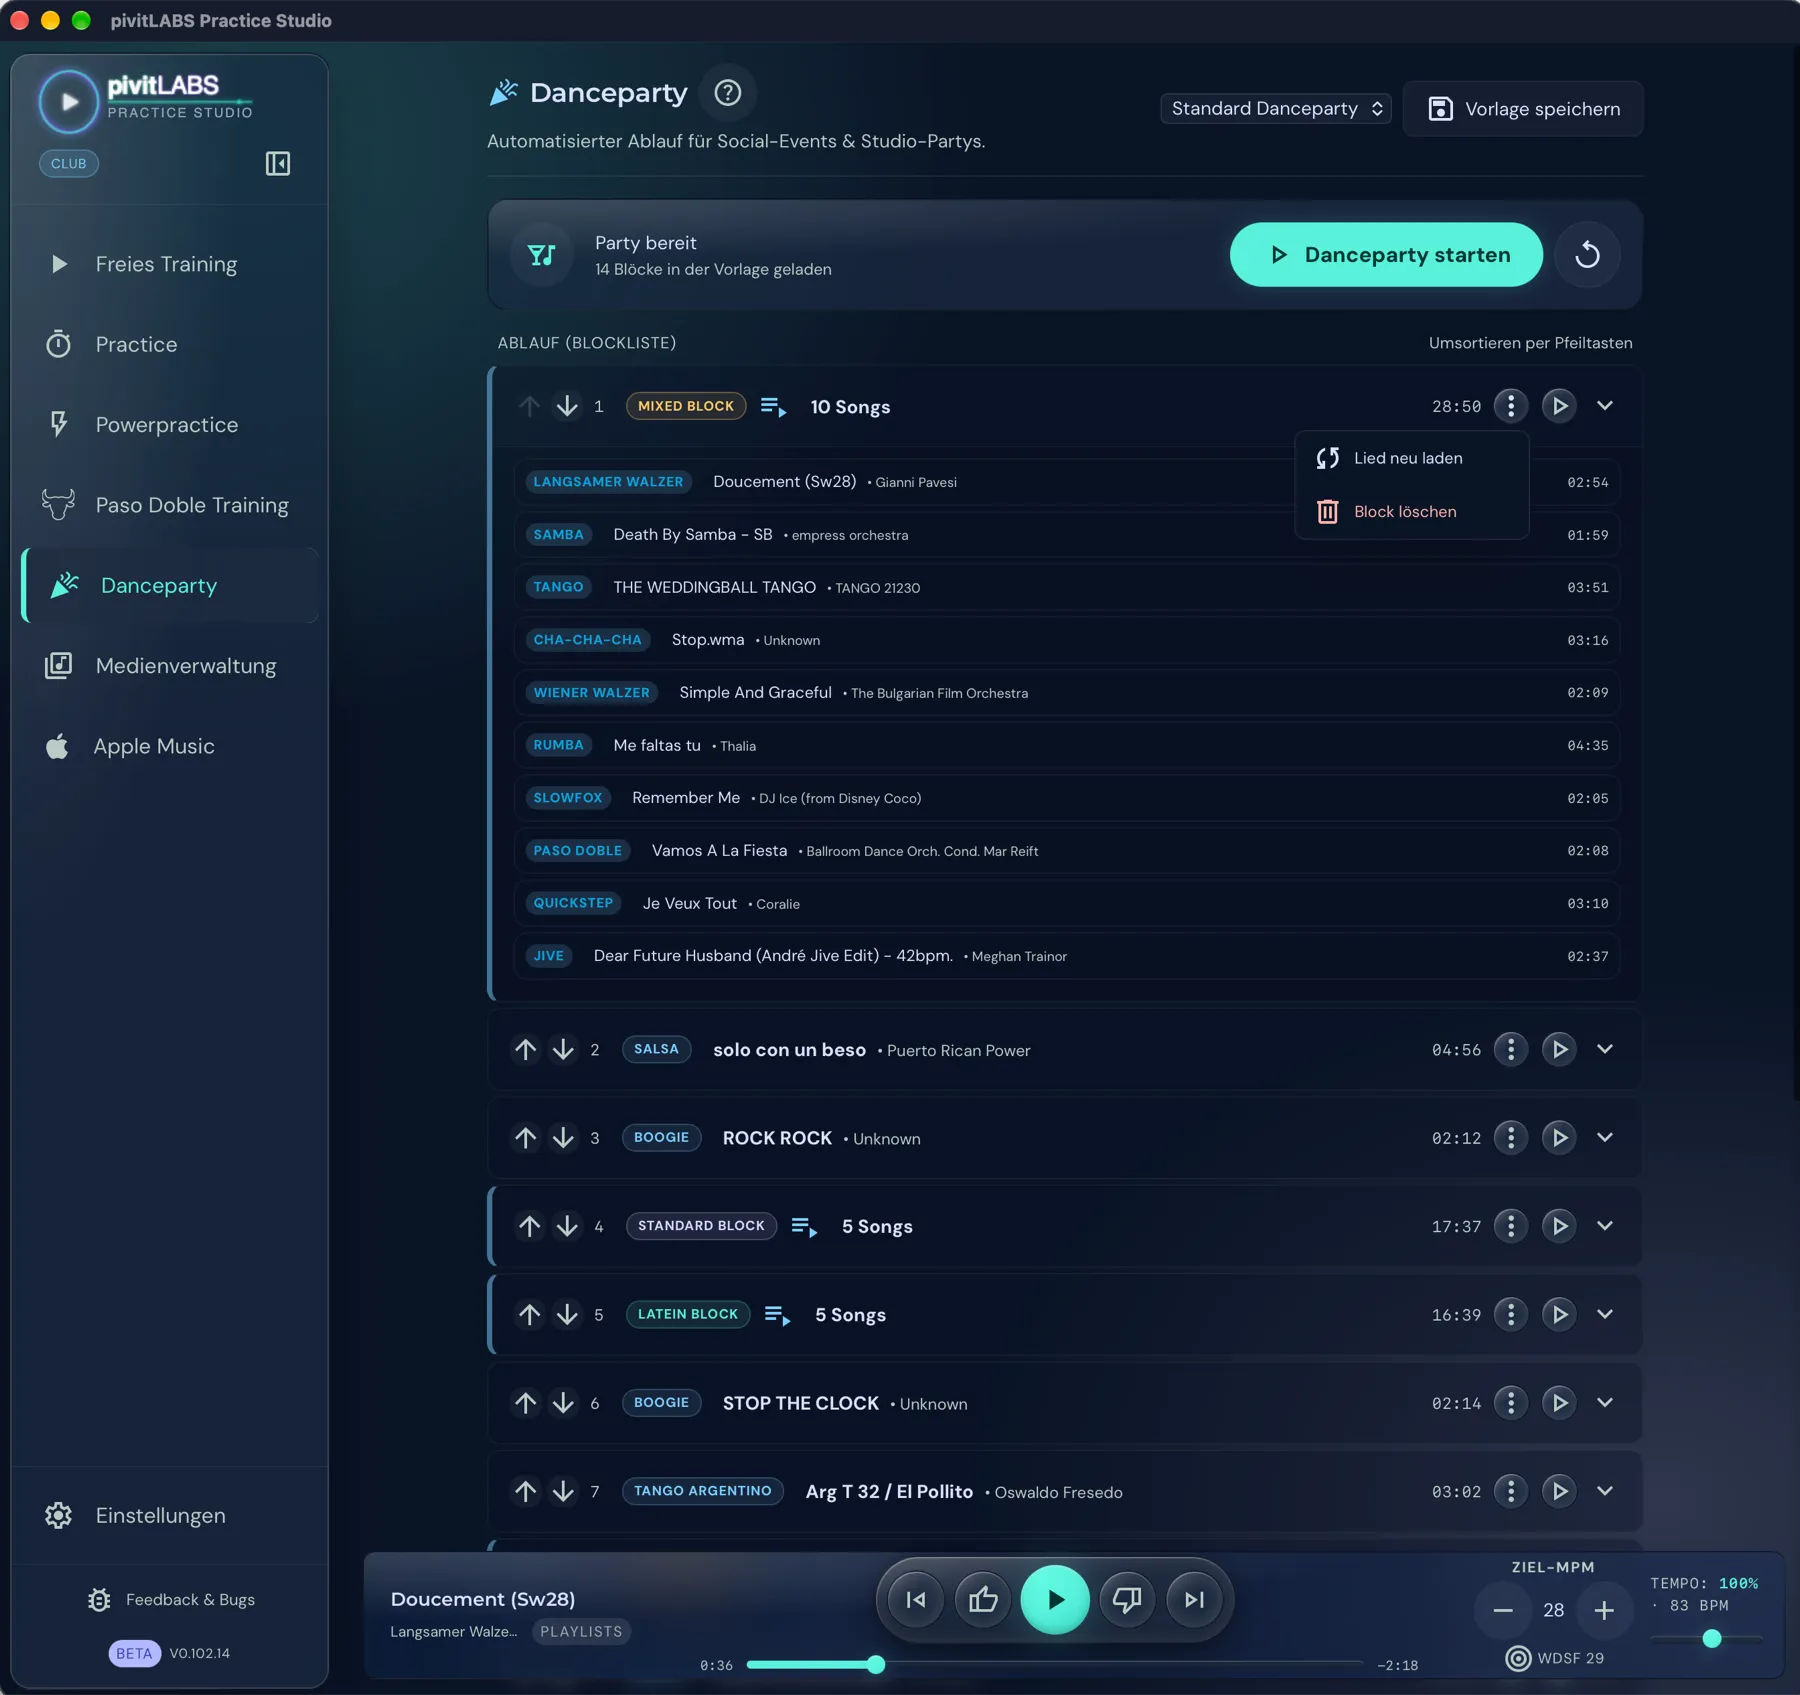
Task: Expand the Salsa block chevron
Action: click(1605, 1049)
